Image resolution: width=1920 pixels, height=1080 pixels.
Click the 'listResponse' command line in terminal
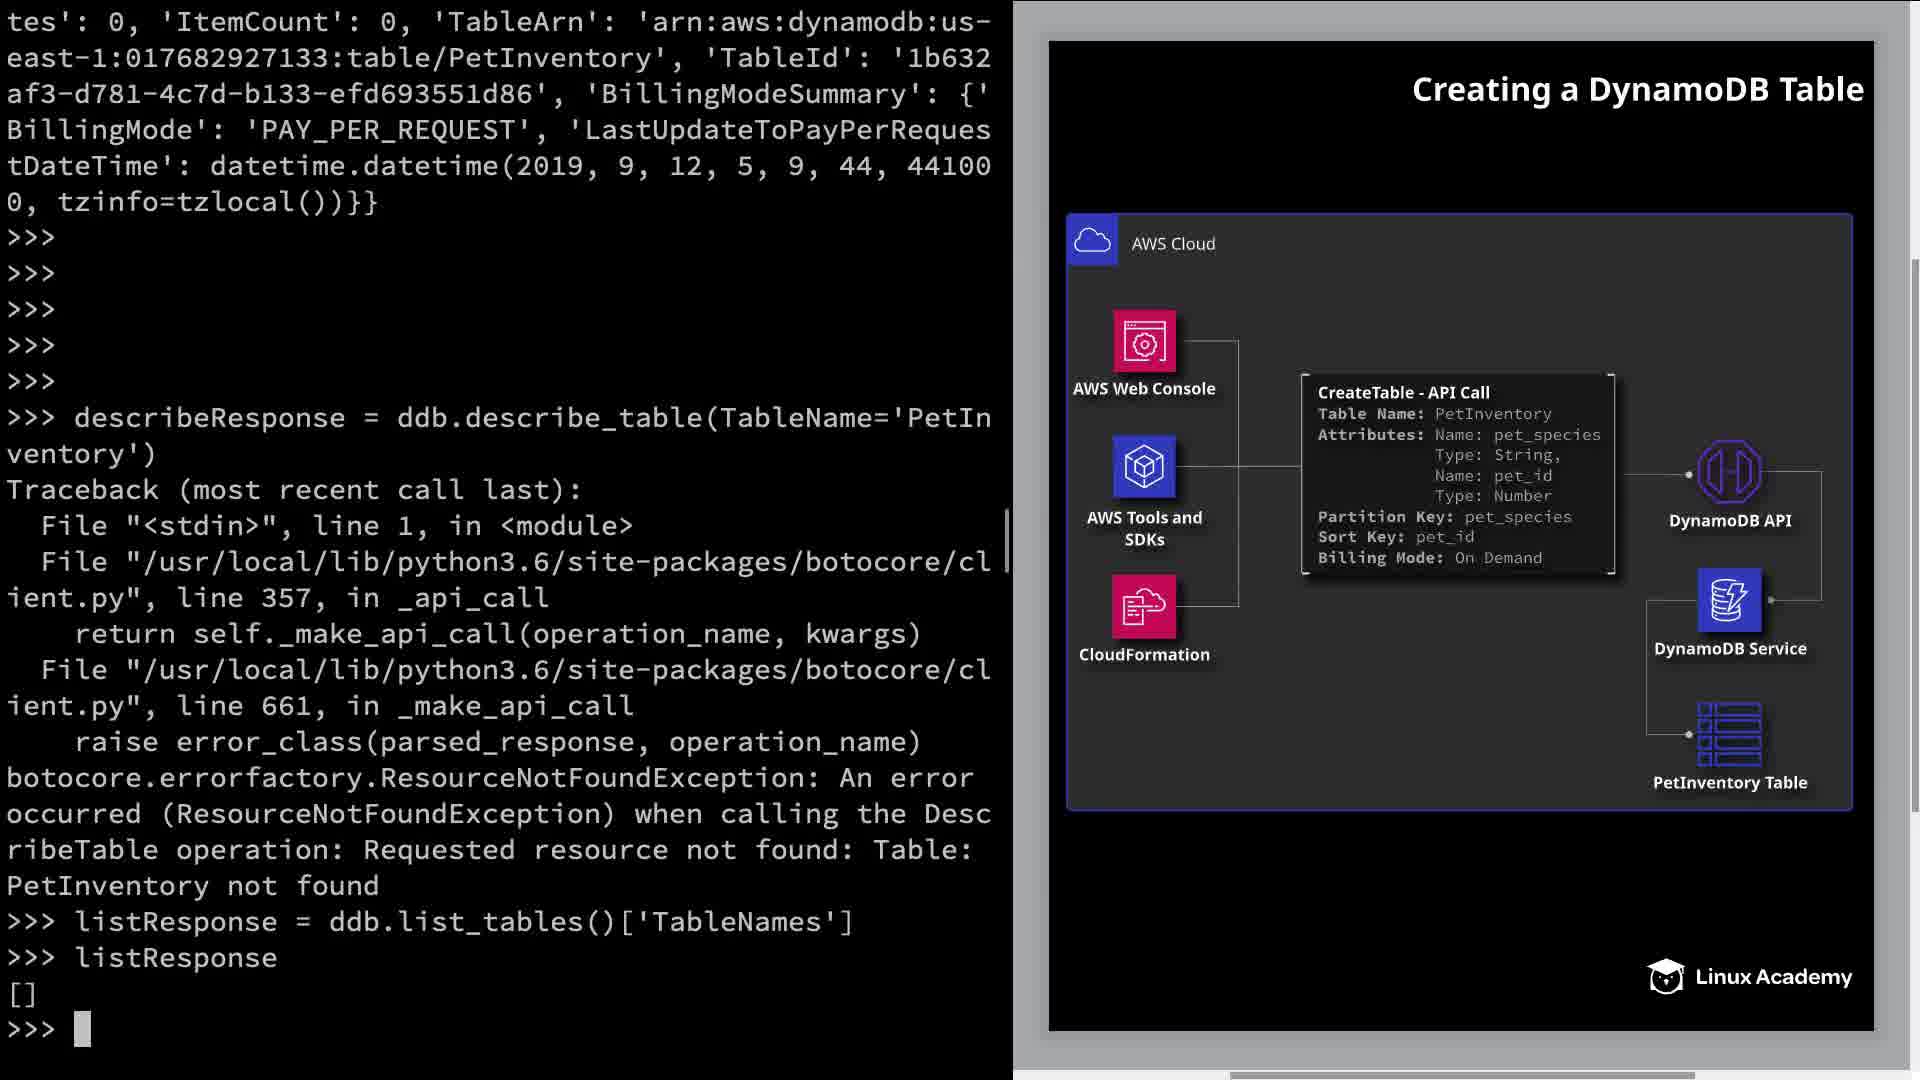pos(176,958)
